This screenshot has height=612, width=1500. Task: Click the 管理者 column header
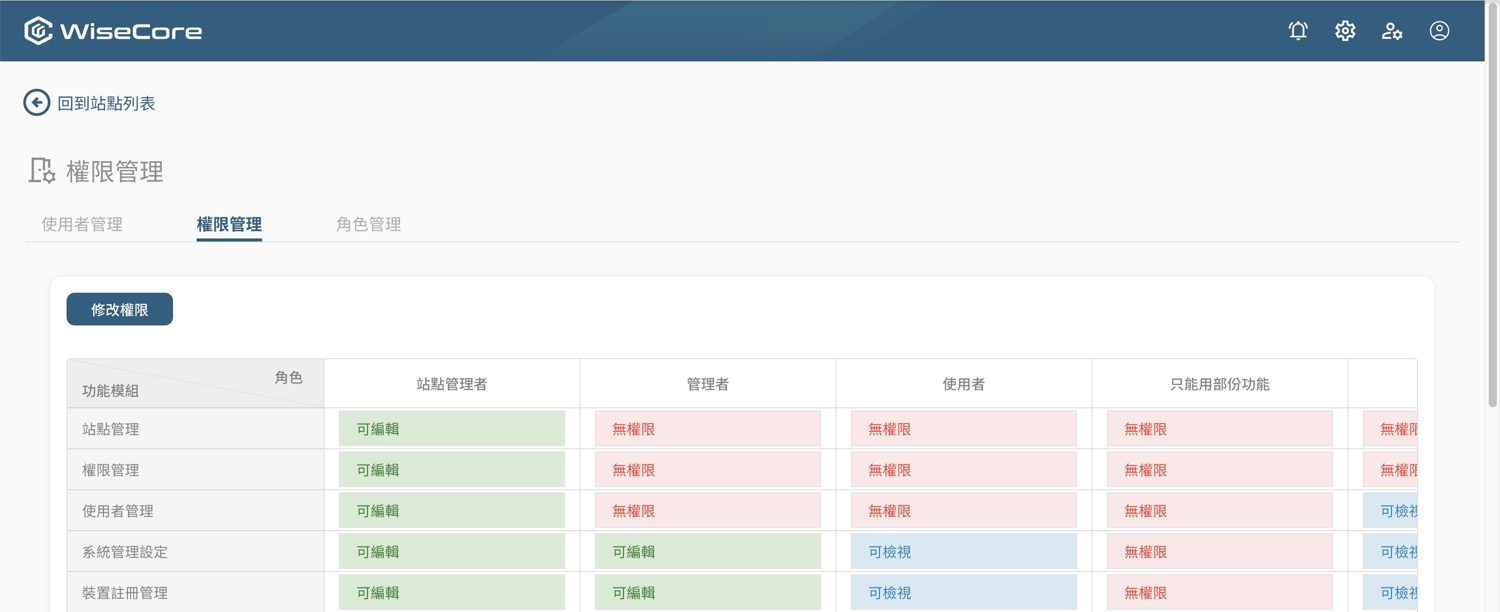[x=708, y=384]
